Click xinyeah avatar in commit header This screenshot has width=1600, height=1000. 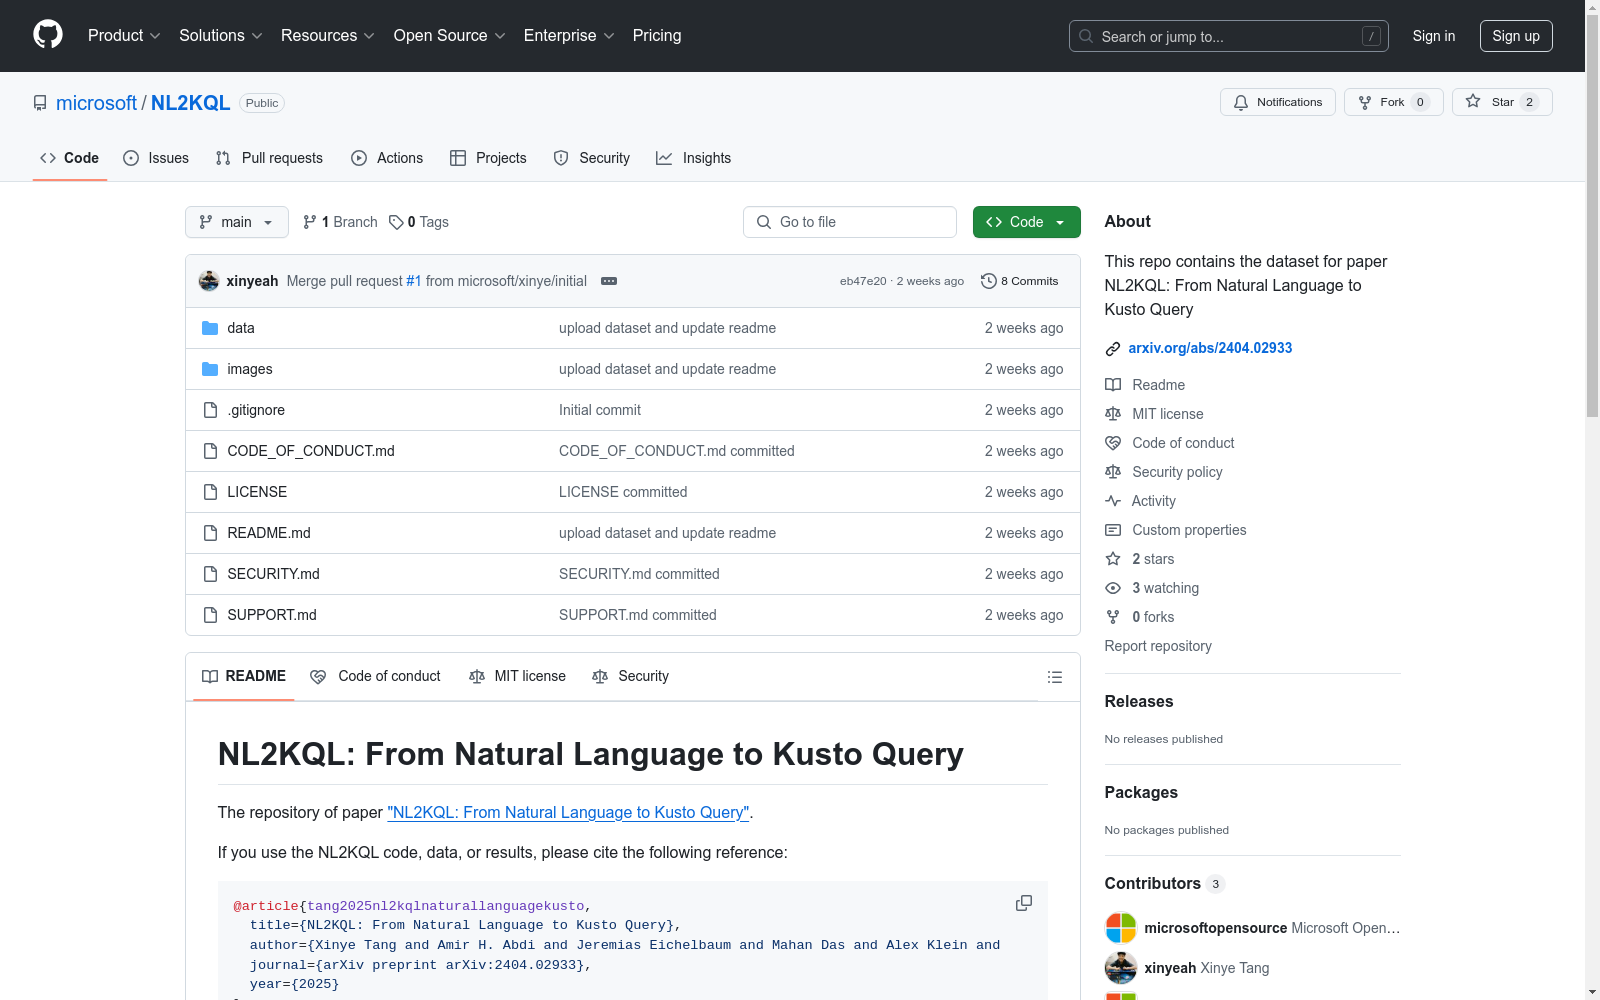coord(209,281)
